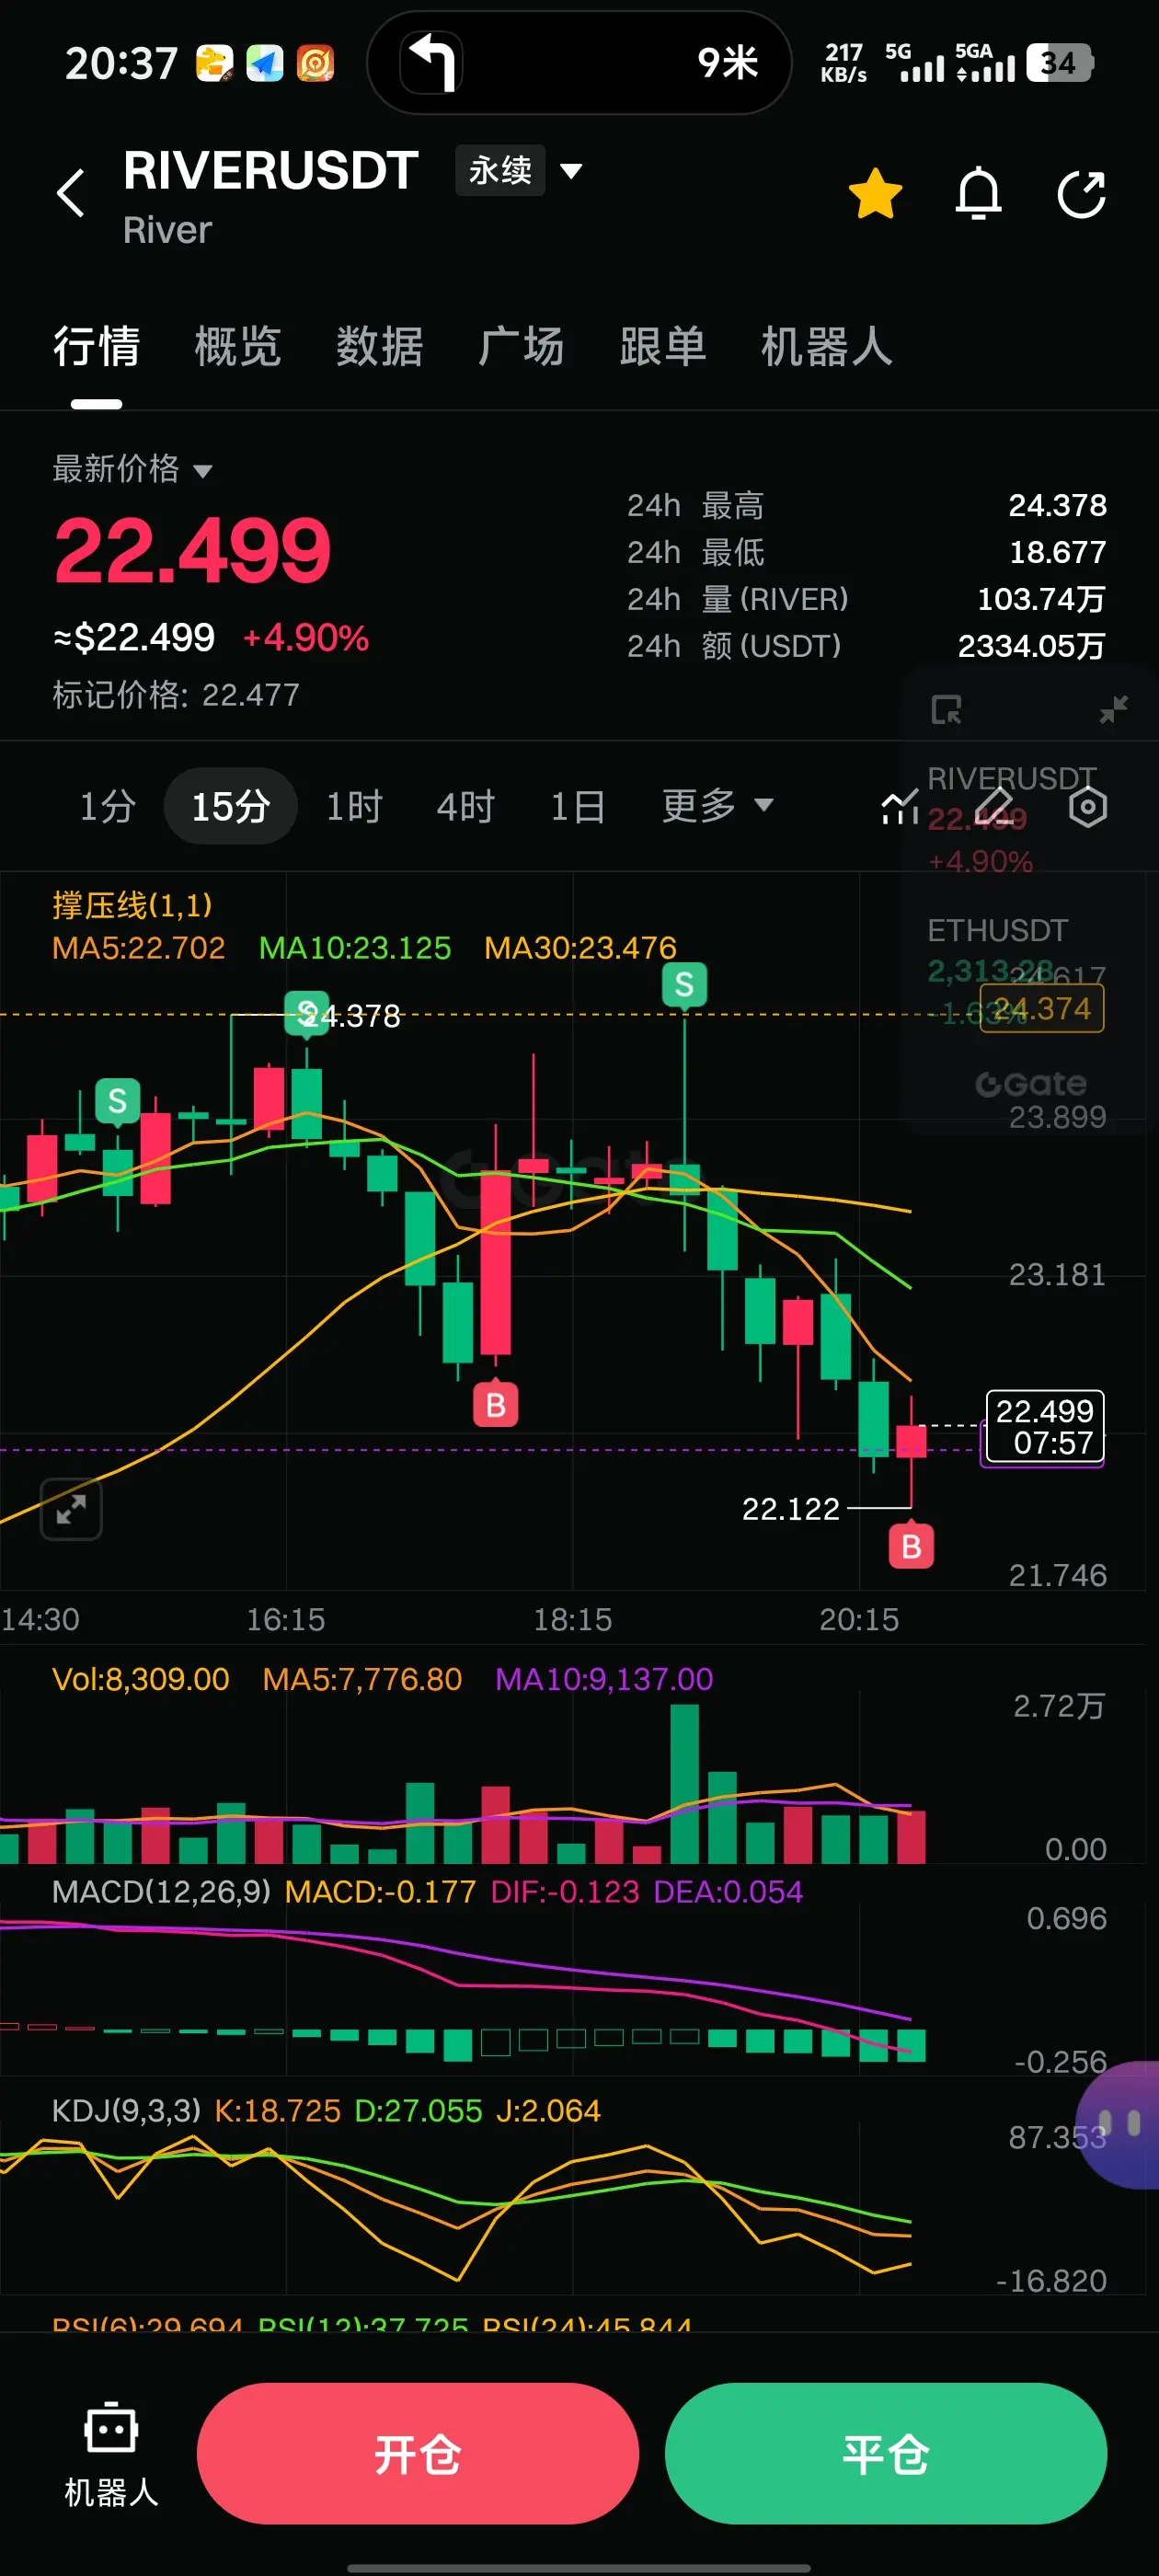1159x2576 pixels.
Task: Tap the share arrow icon in the header
Action: click(x=1082, y=193)
